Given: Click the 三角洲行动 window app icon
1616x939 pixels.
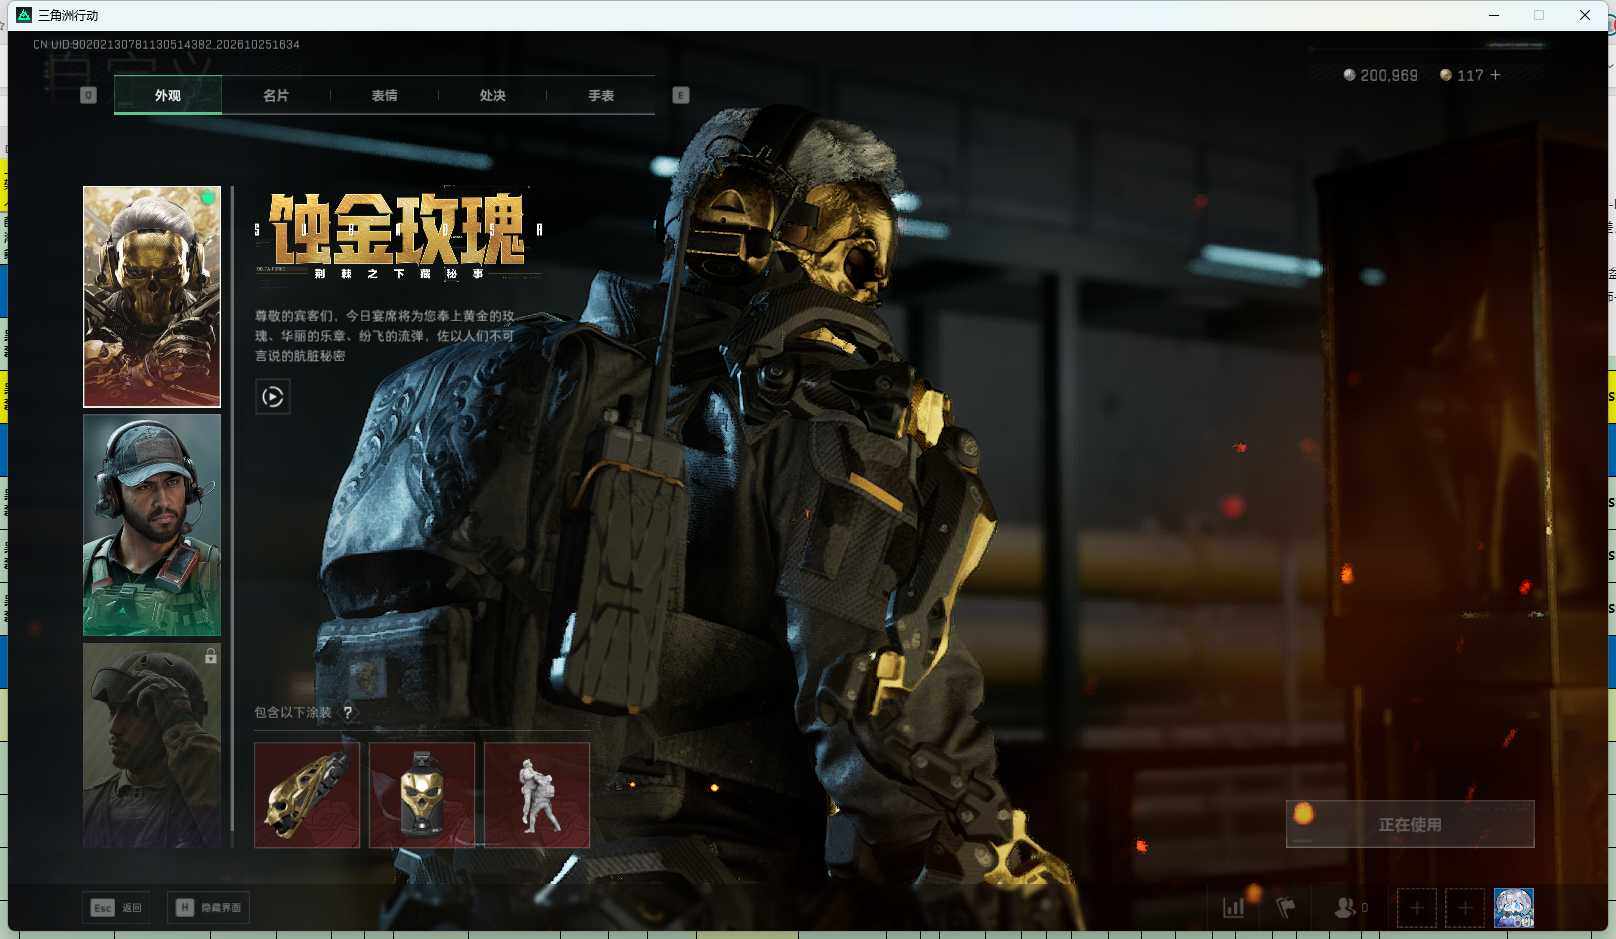Looking at the screenshot, I should [x=24, y=15].
